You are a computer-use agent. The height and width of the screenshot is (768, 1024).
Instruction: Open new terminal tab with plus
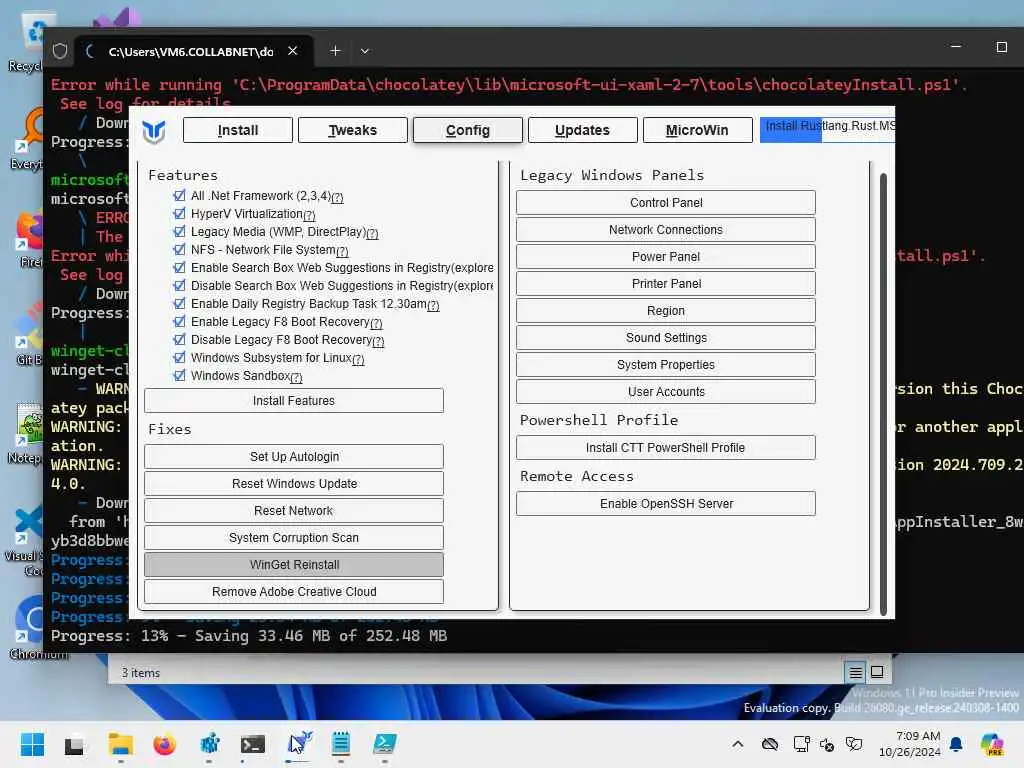click(x=335, y=51)
